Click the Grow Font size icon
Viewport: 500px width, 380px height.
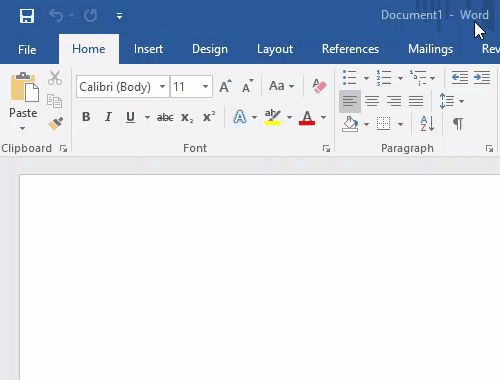pyautogui.click(x=225, y=86)
